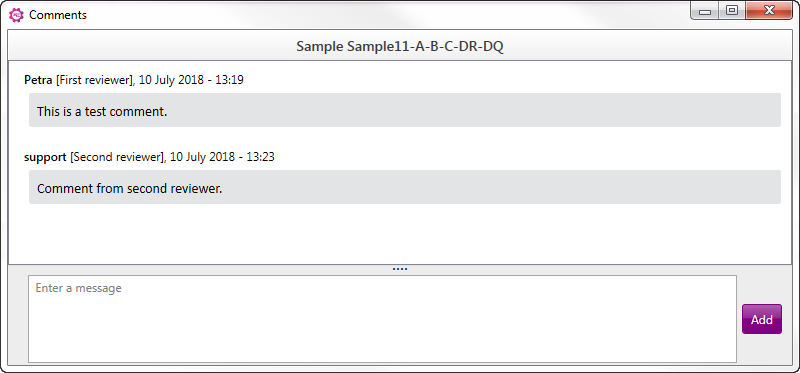Select the 'This is a test comment.' bubble
Viewport: 800px width, 373px height.
(405, 110)
